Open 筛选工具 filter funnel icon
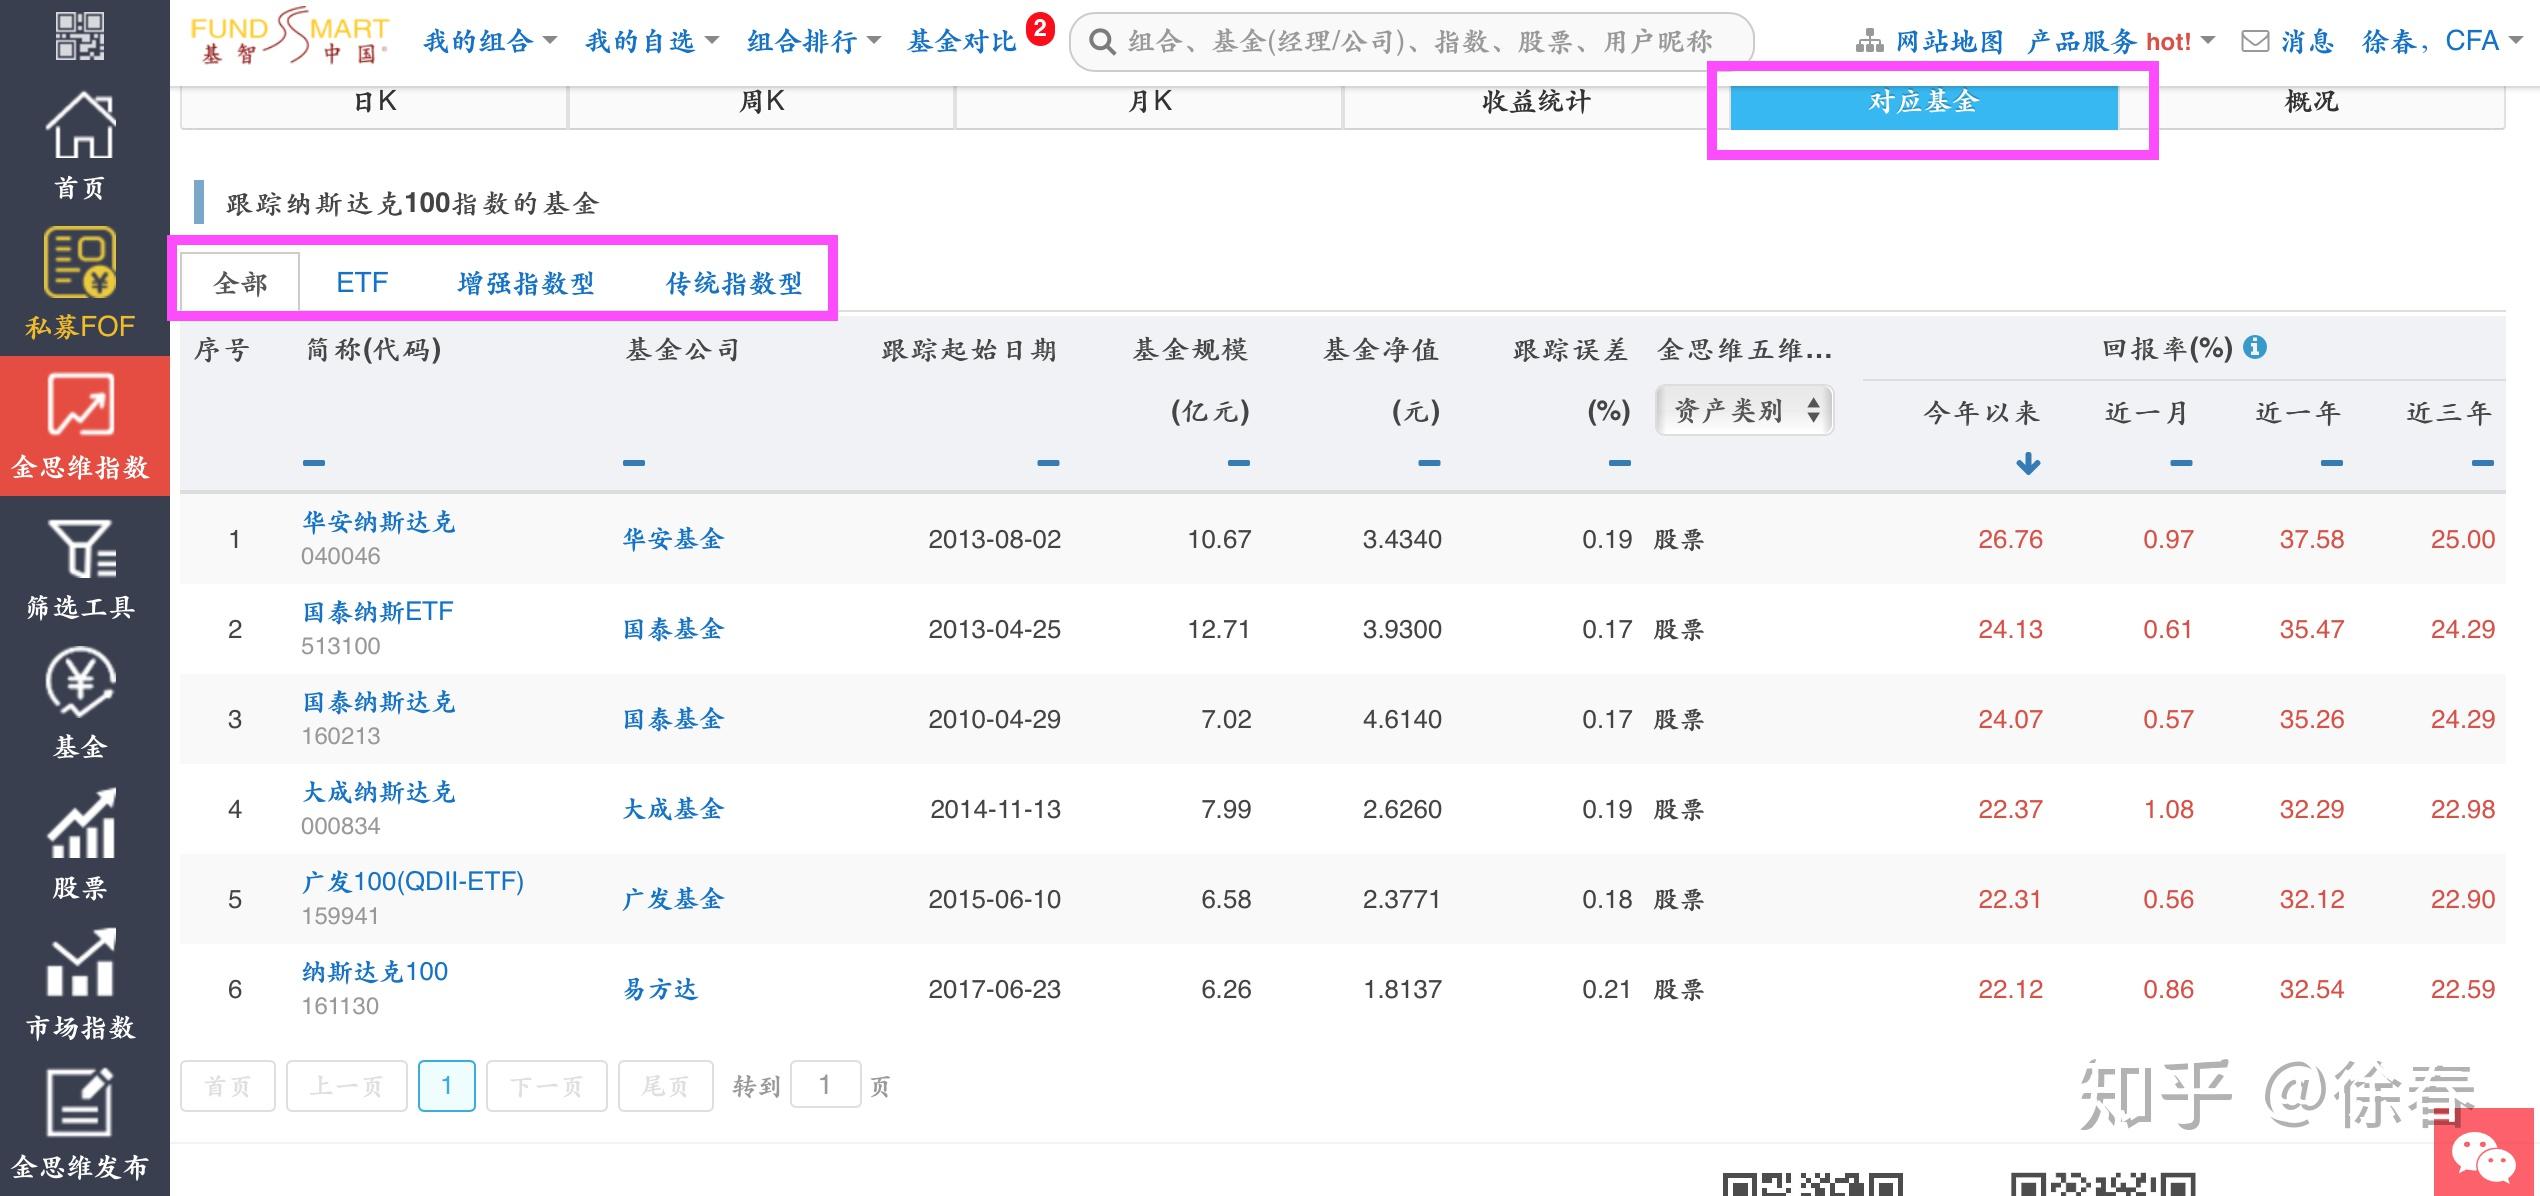 [80, 548]
